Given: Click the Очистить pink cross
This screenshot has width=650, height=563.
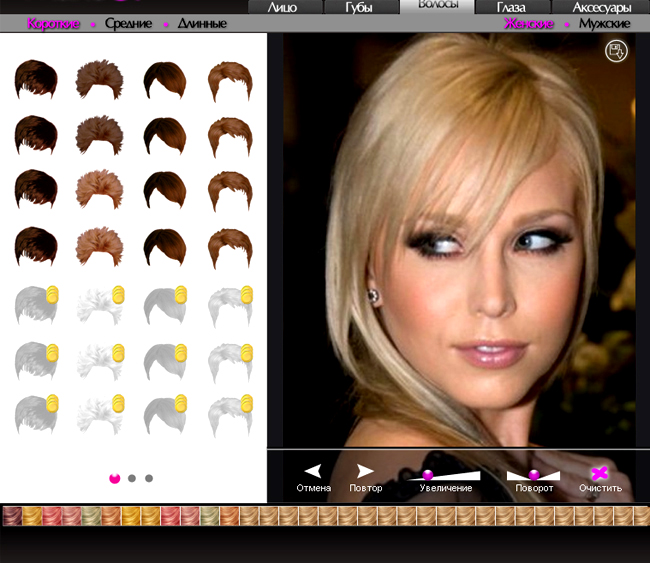Looking at the screenshot, I should tap(599, 473).
